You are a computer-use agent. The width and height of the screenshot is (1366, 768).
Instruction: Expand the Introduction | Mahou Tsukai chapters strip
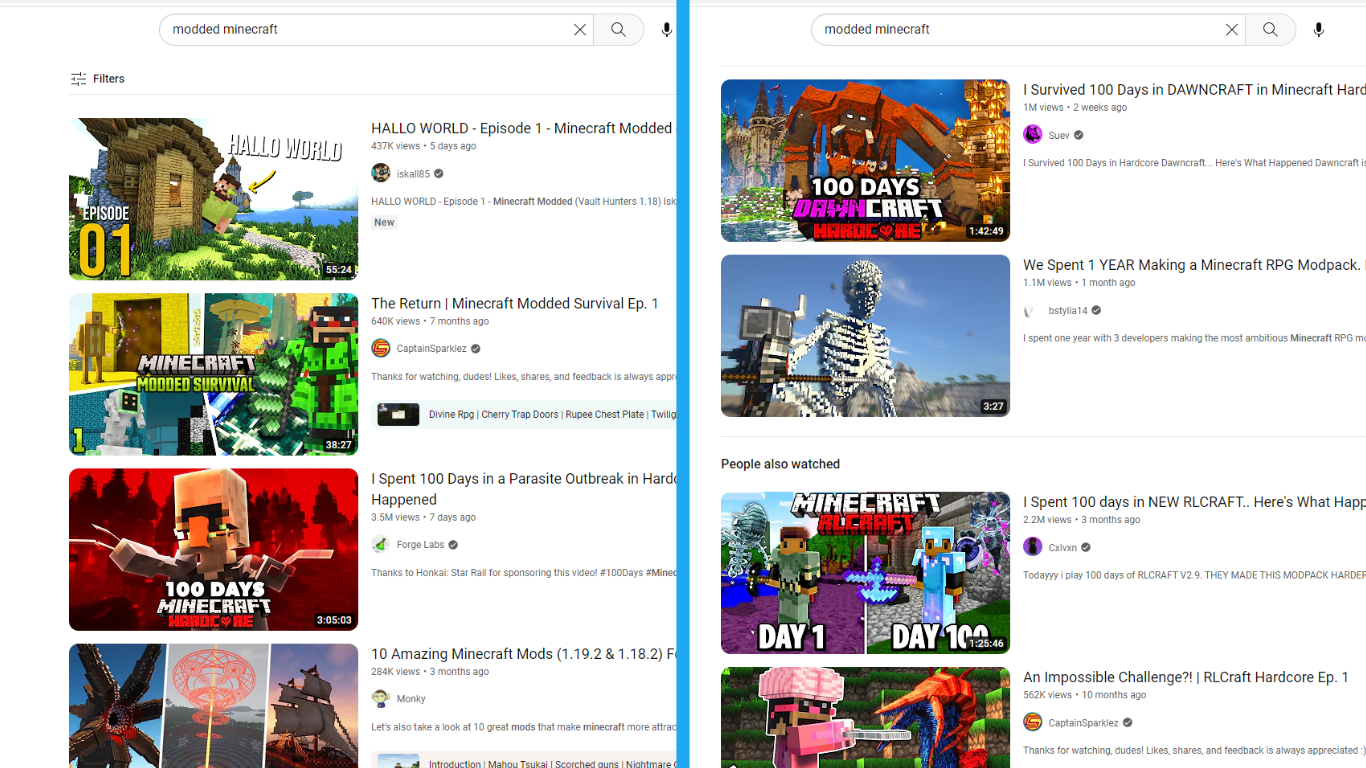point(524,762)
